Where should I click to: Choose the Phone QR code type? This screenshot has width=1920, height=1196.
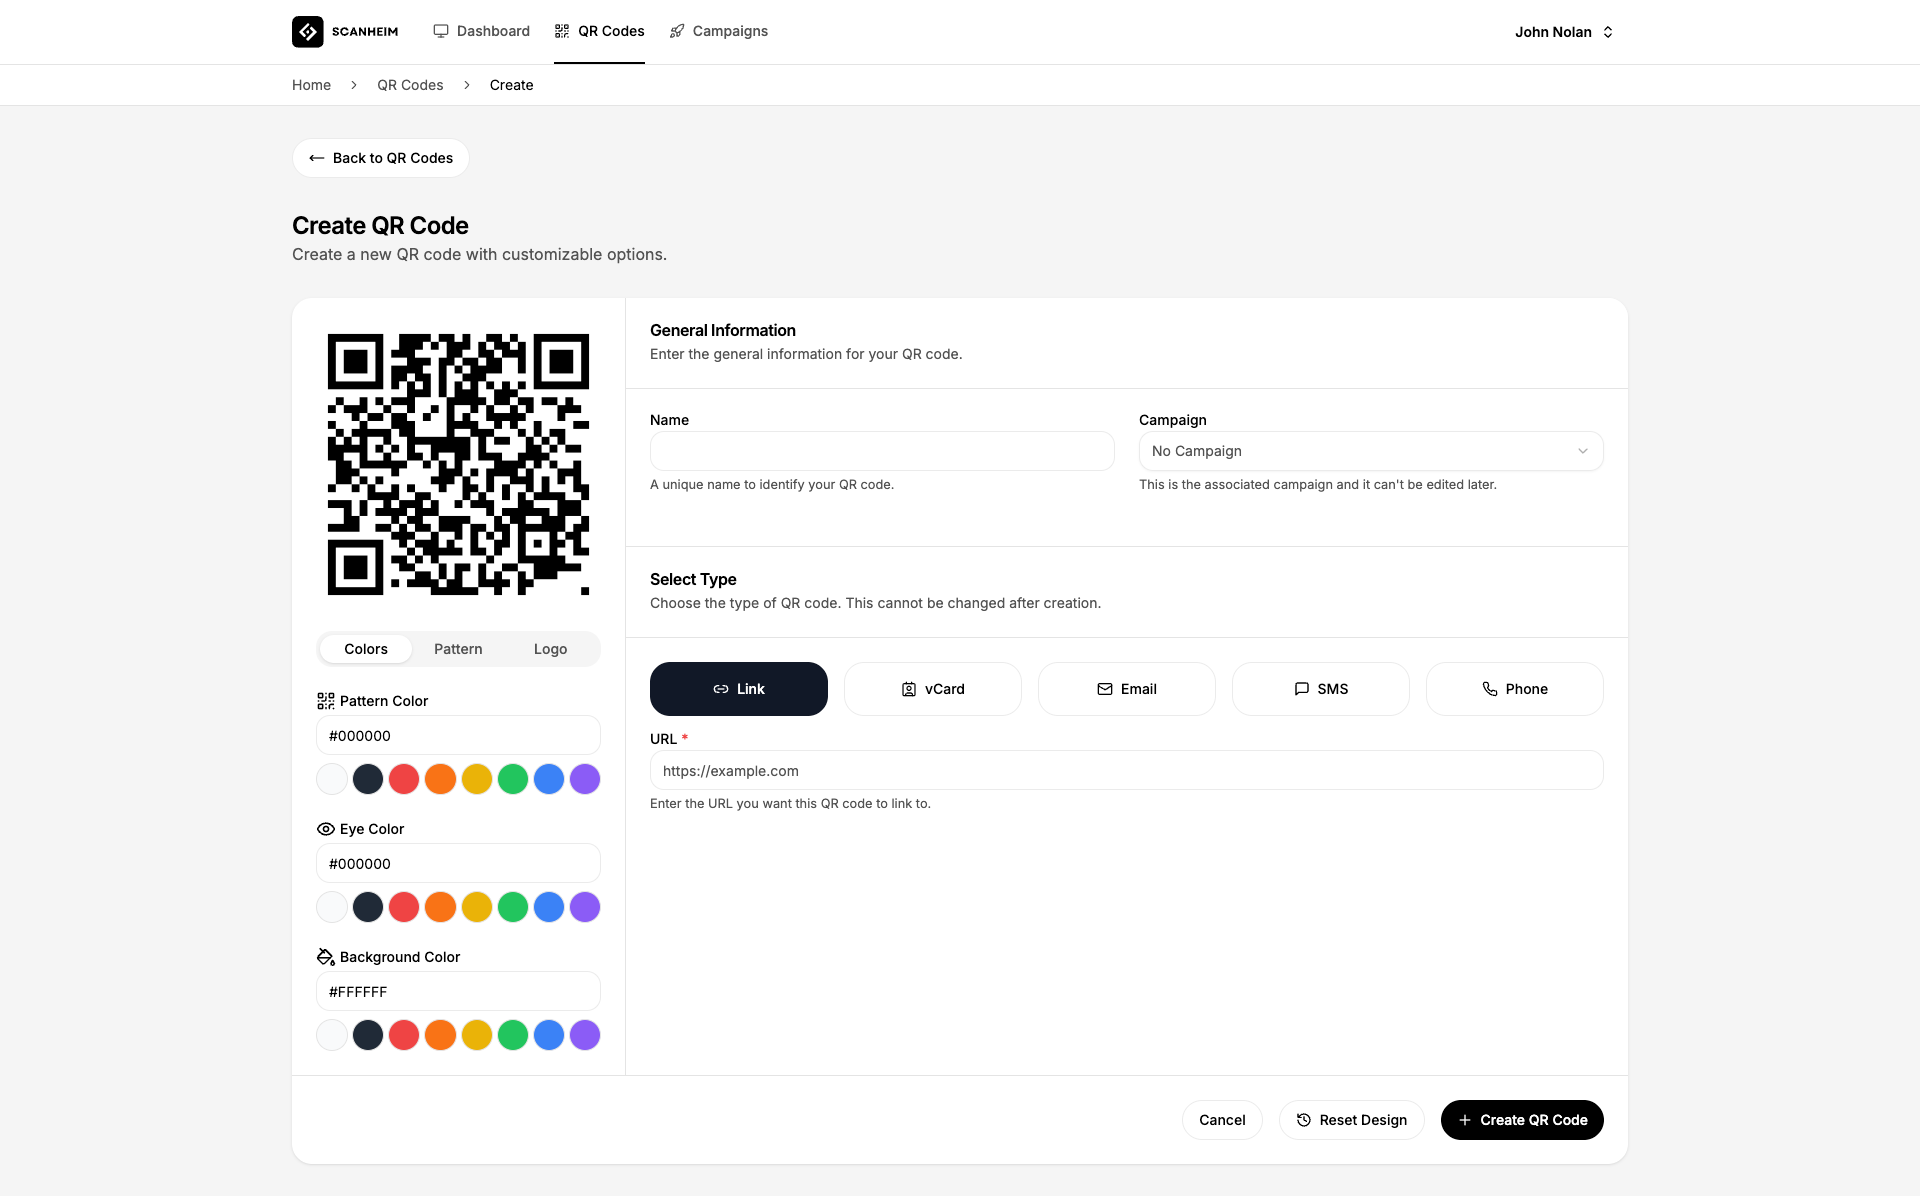click(x=1514, y=689)
